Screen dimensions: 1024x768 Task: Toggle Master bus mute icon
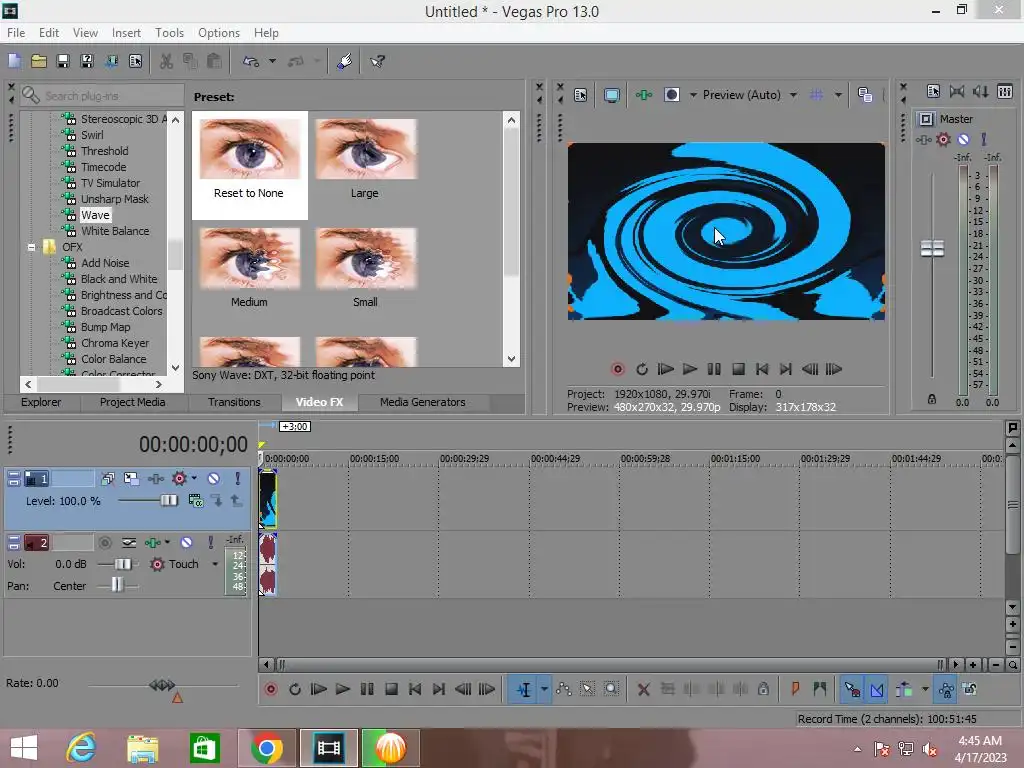pyautogui.click(x=963, y=139)
